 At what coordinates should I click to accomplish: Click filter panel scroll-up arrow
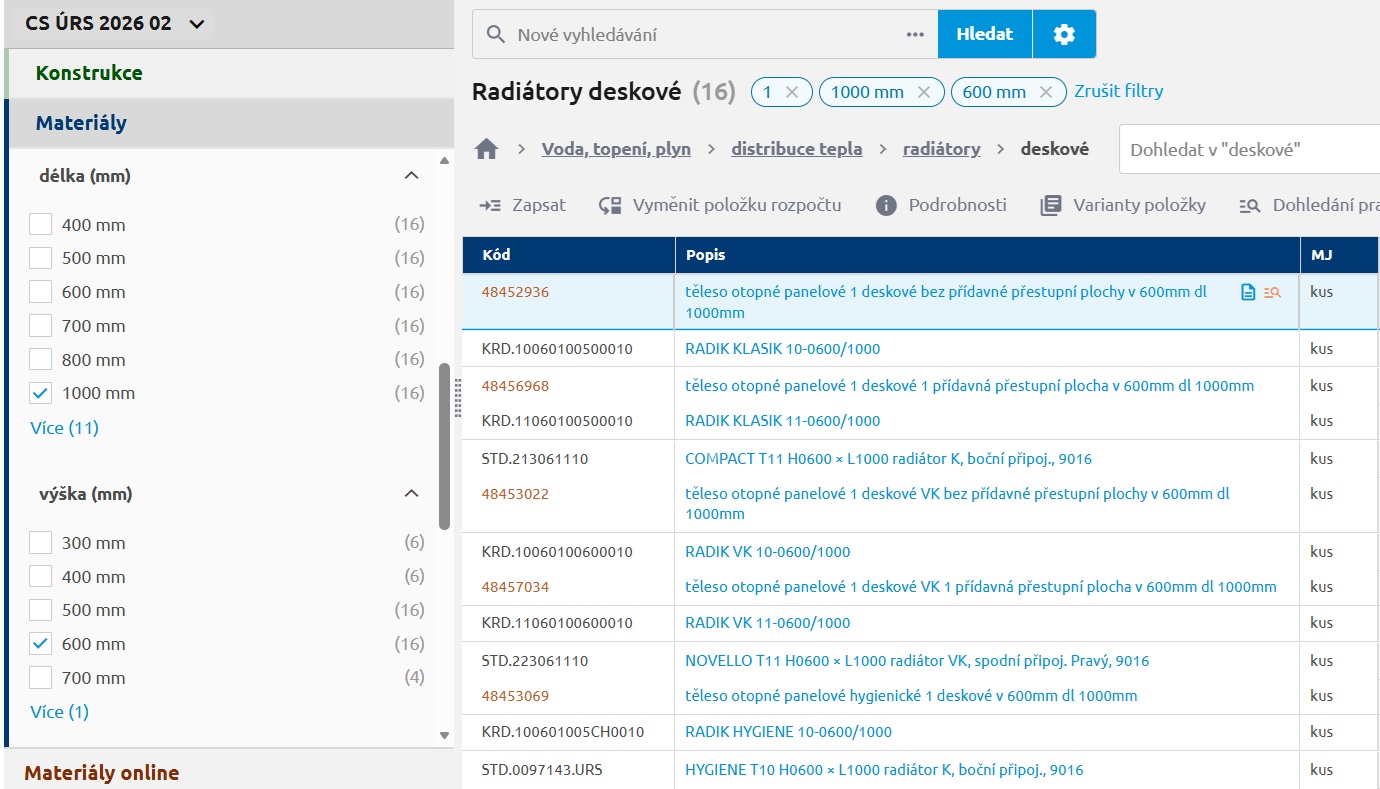445,160
